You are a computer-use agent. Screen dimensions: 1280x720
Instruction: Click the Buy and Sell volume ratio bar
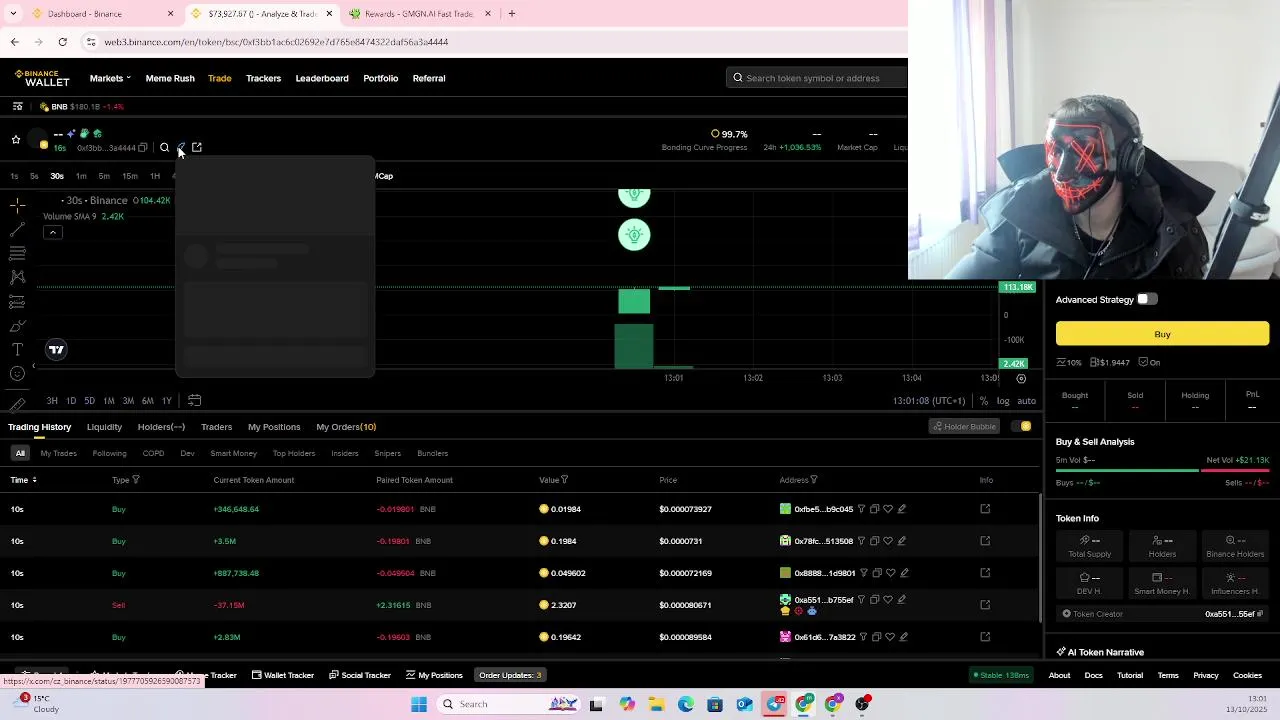pyautogui.click(x=1162, y=470)
